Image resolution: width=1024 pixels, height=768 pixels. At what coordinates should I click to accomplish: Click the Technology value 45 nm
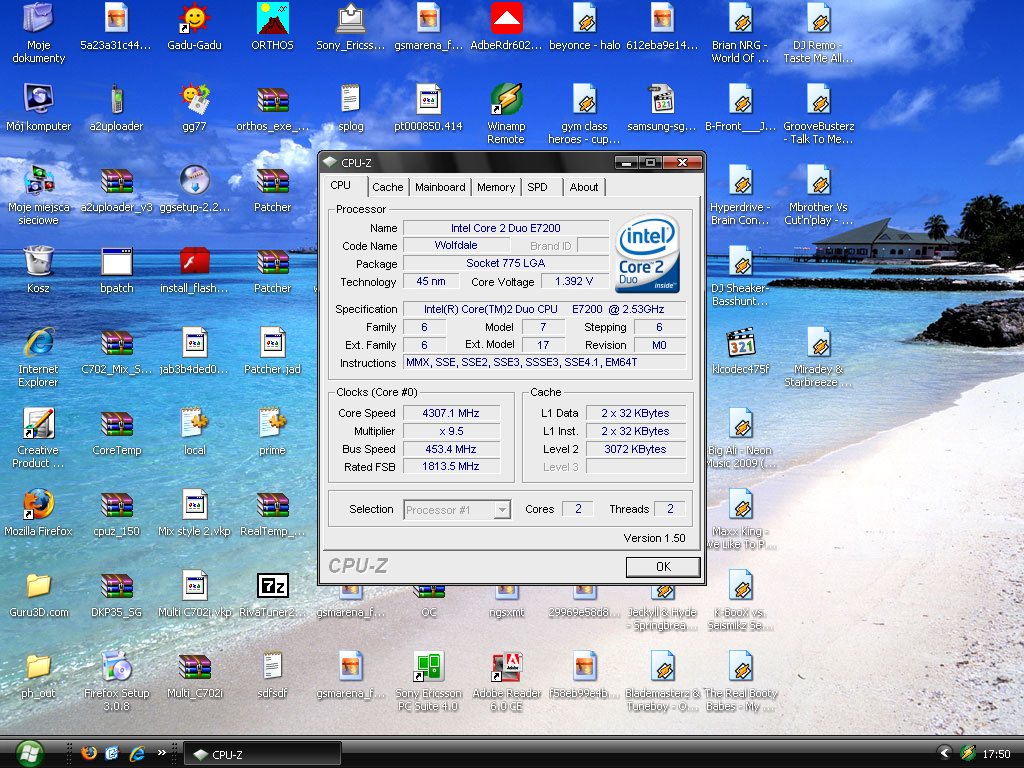(x=431, y=281)
